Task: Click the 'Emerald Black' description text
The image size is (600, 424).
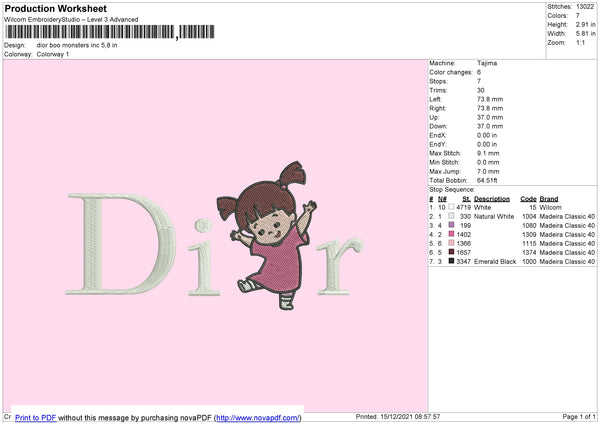Action: 495,262
